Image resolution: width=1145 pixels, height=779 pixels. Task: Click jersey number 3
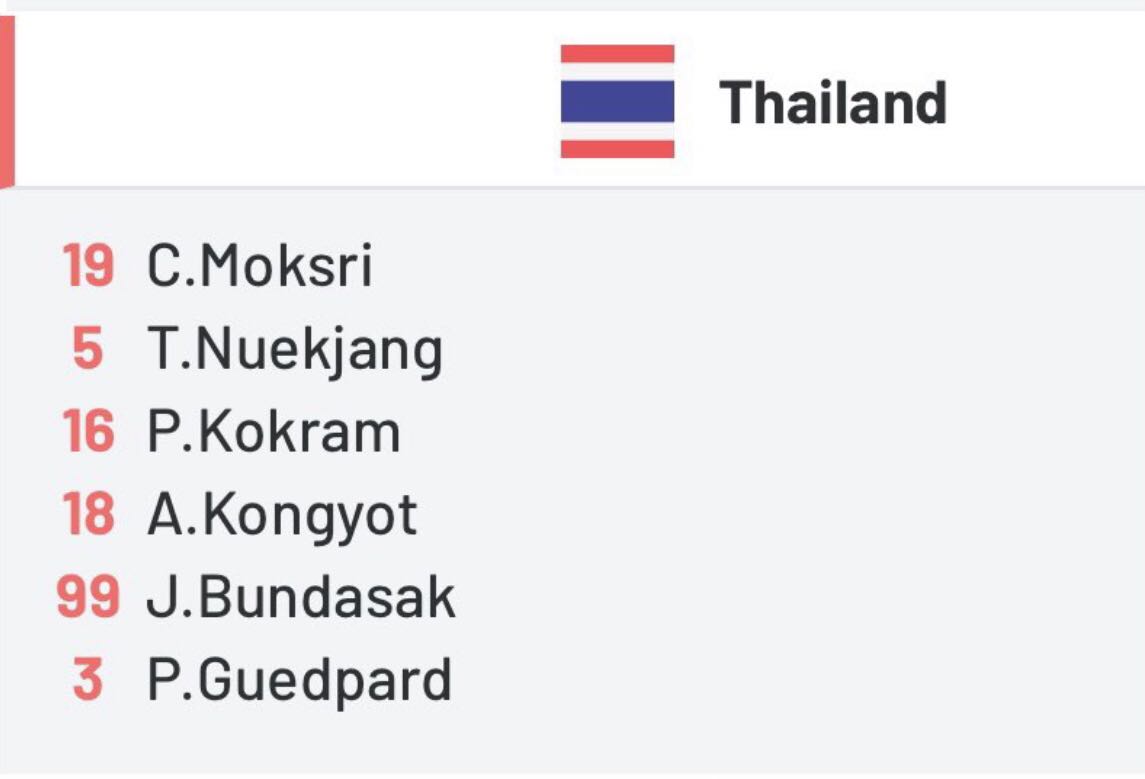(88, 680)
